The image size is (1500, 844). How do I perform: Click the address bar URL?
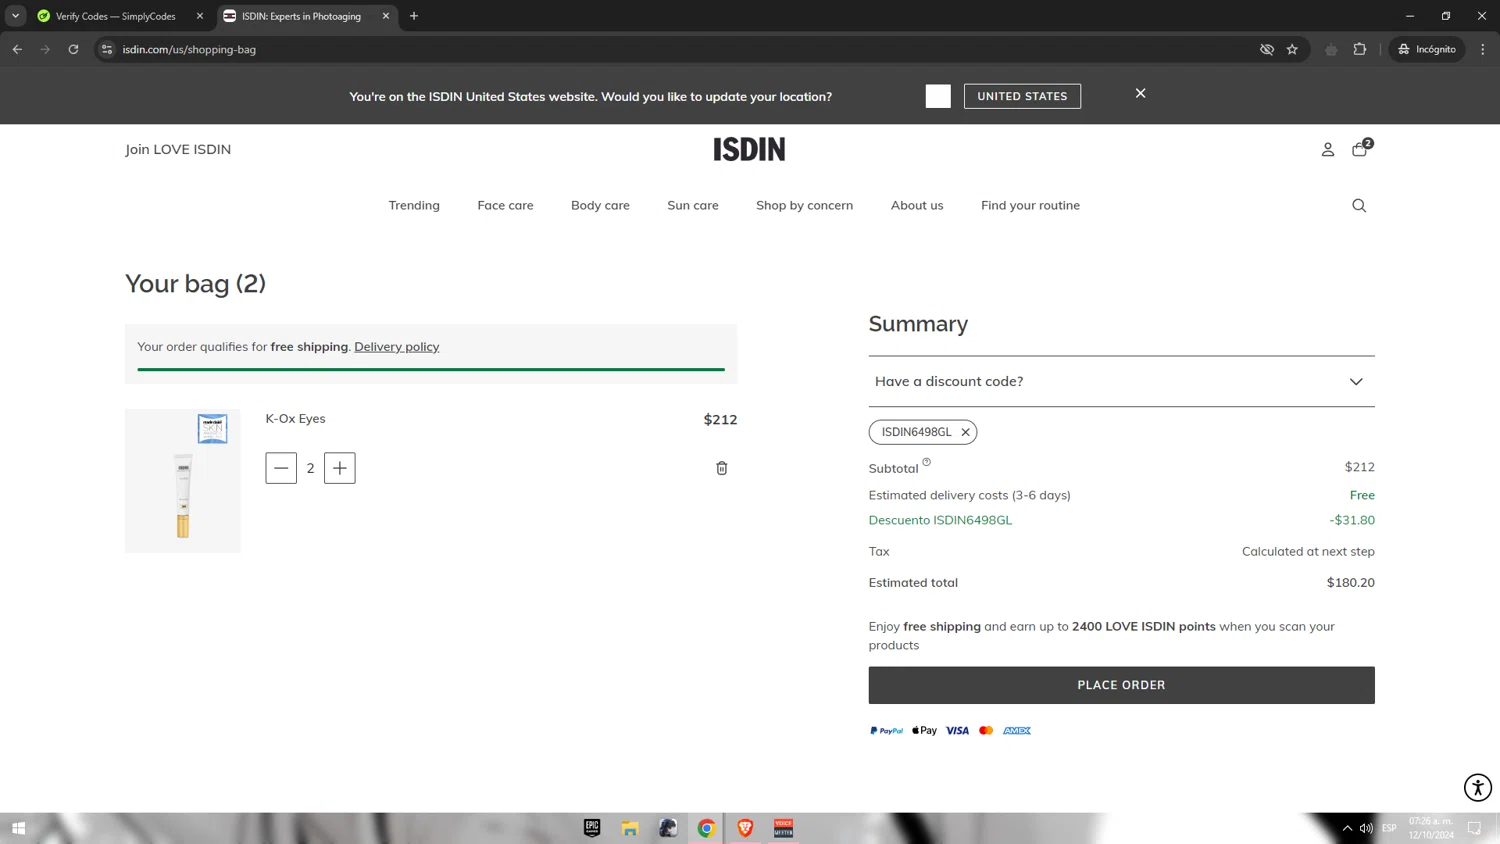(x=189, y=49)
